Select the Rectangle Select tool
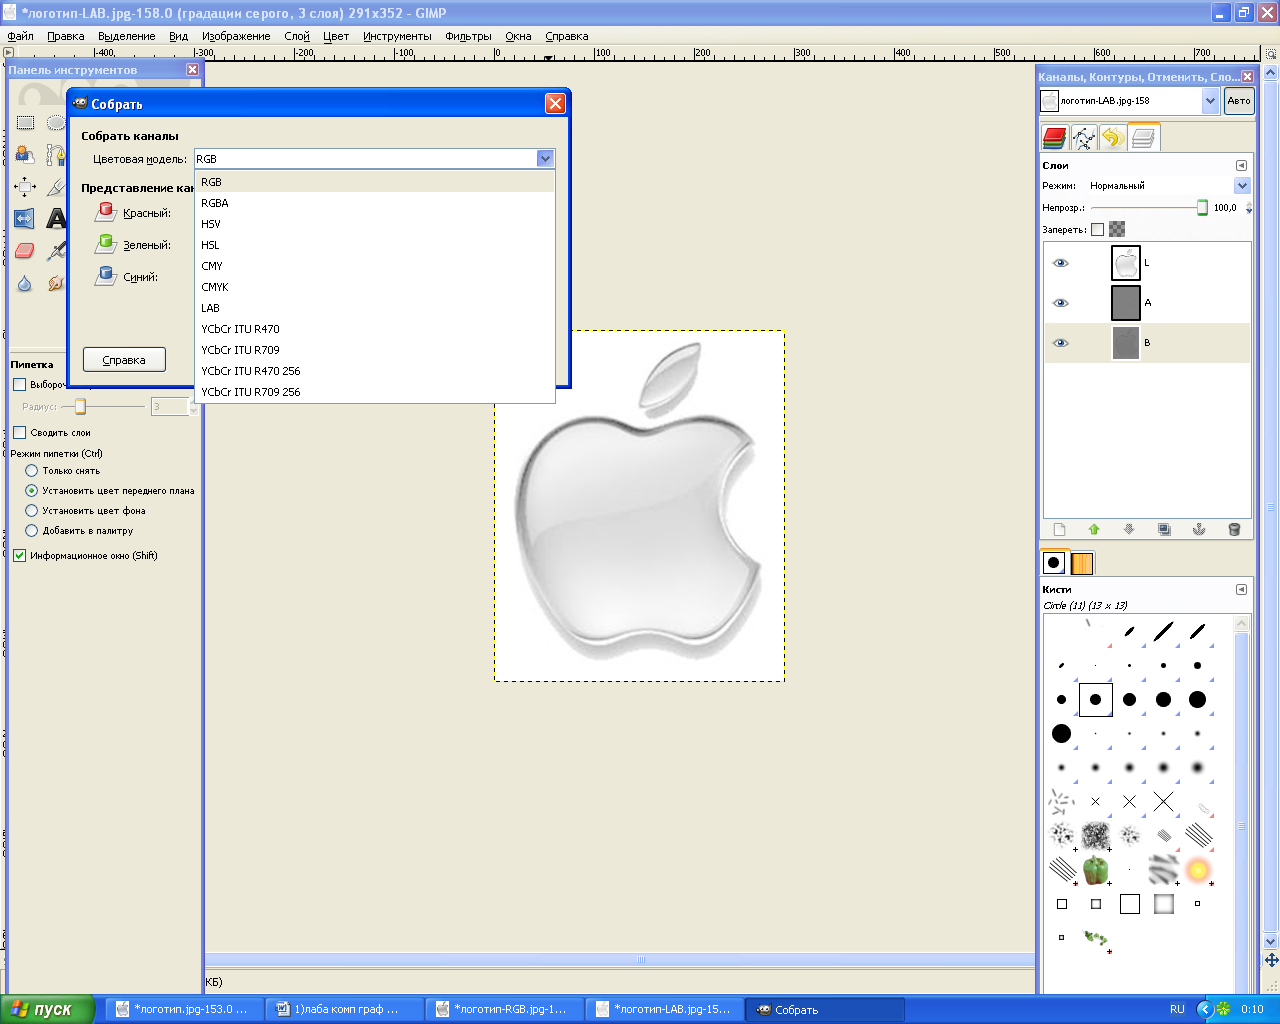 point(25,123)
